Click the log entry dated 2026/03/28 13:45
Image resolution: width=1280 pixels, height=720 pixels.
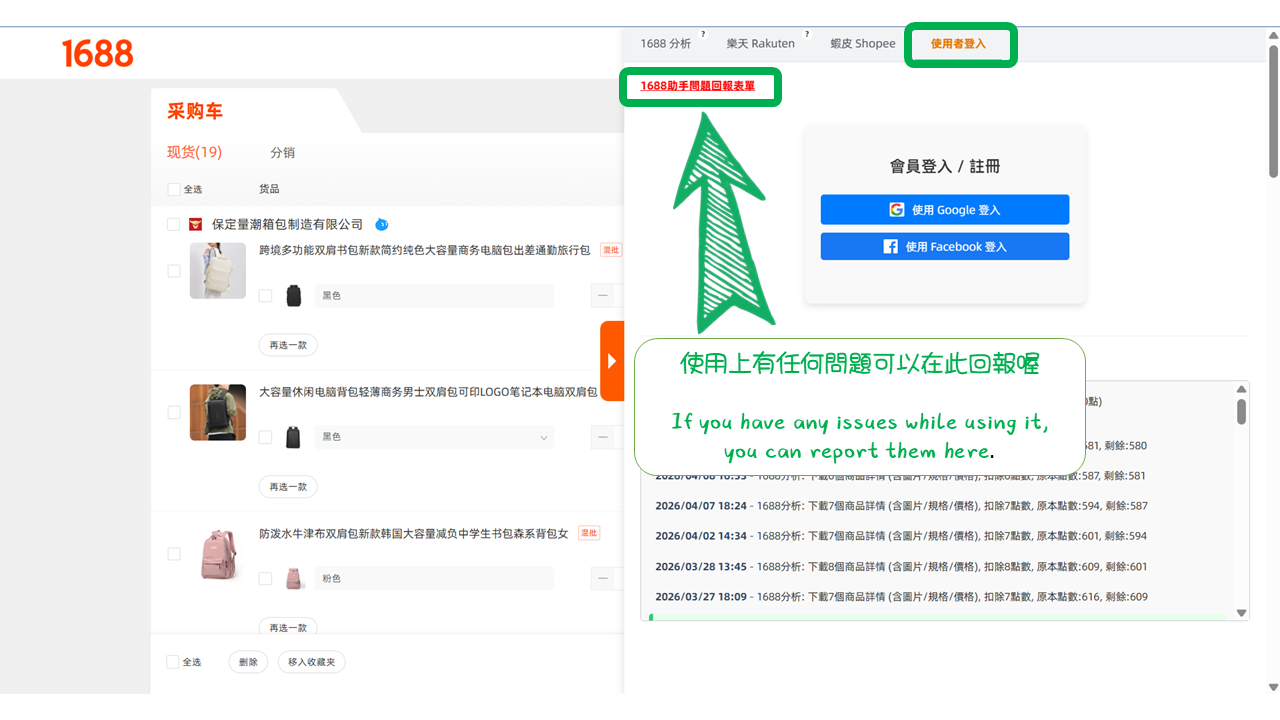tap(901, 567)
